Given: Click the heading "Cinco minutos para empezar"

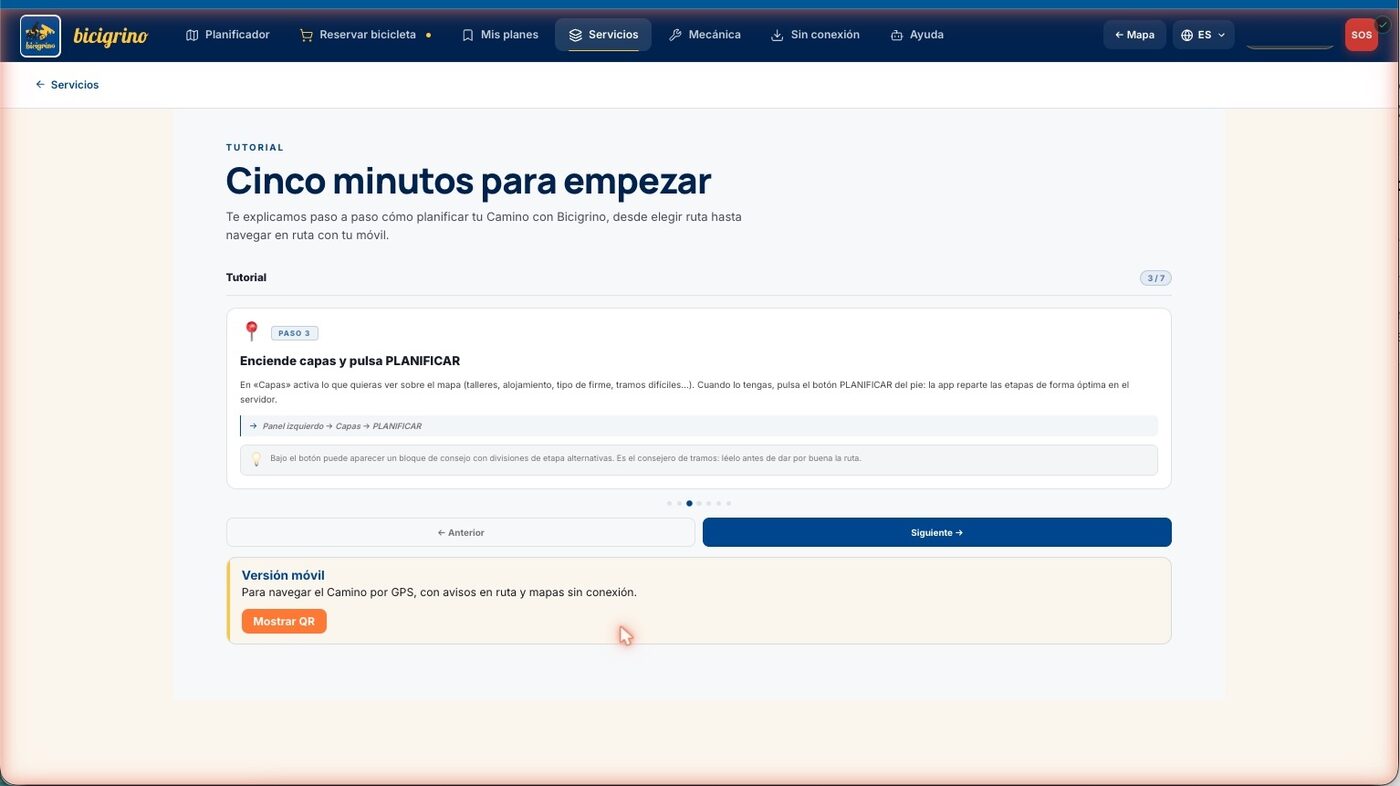Looking at the screenshot, I should coord(468,181).
